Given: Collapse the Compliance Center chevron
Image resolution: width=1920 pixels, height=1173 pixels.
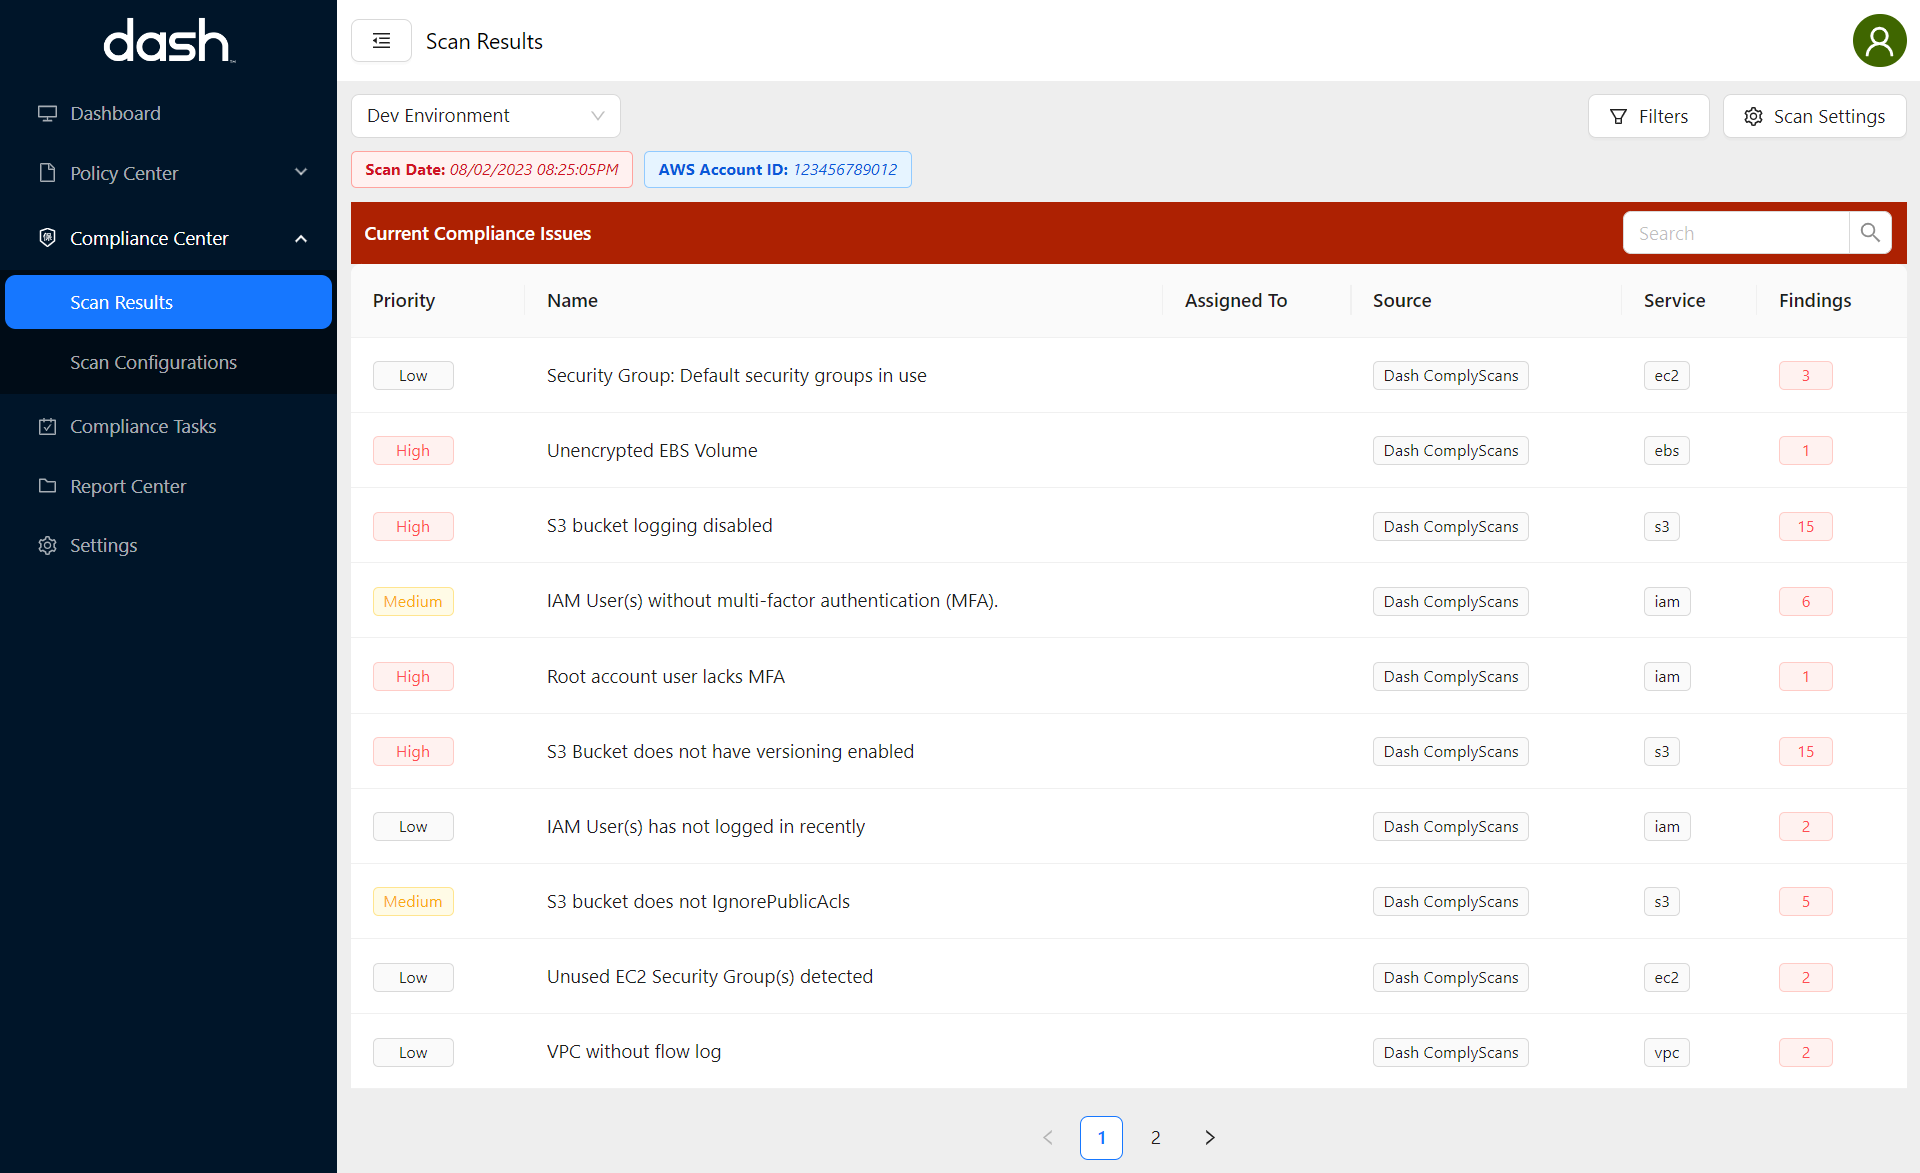Looking at the screenshot, I should click(x=301, y=238).
